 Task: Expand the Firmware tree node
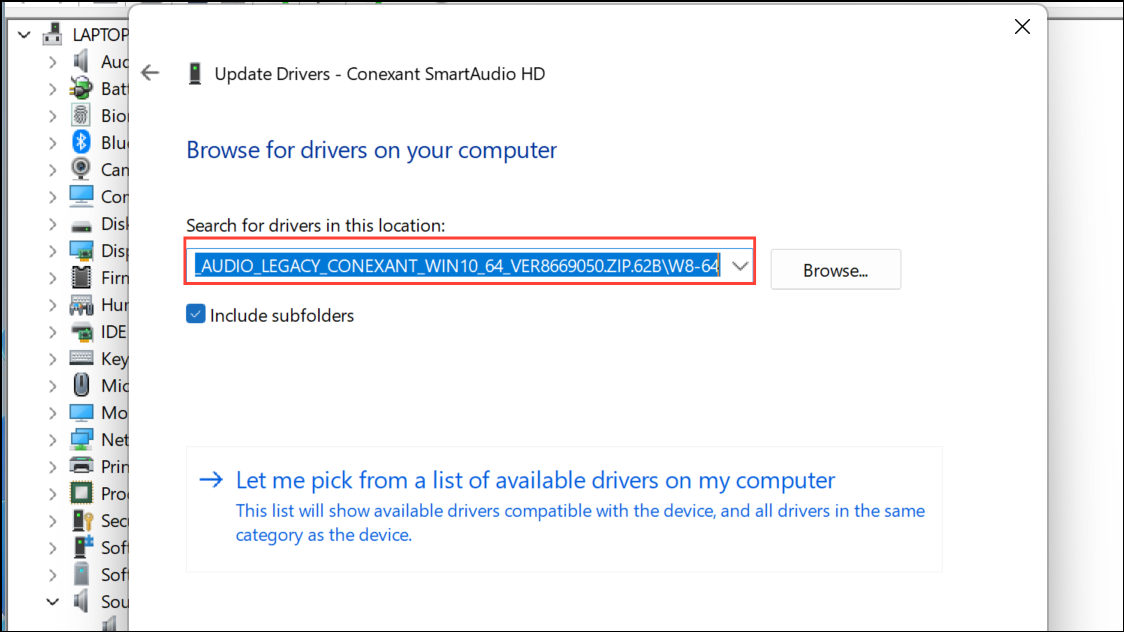52,278
